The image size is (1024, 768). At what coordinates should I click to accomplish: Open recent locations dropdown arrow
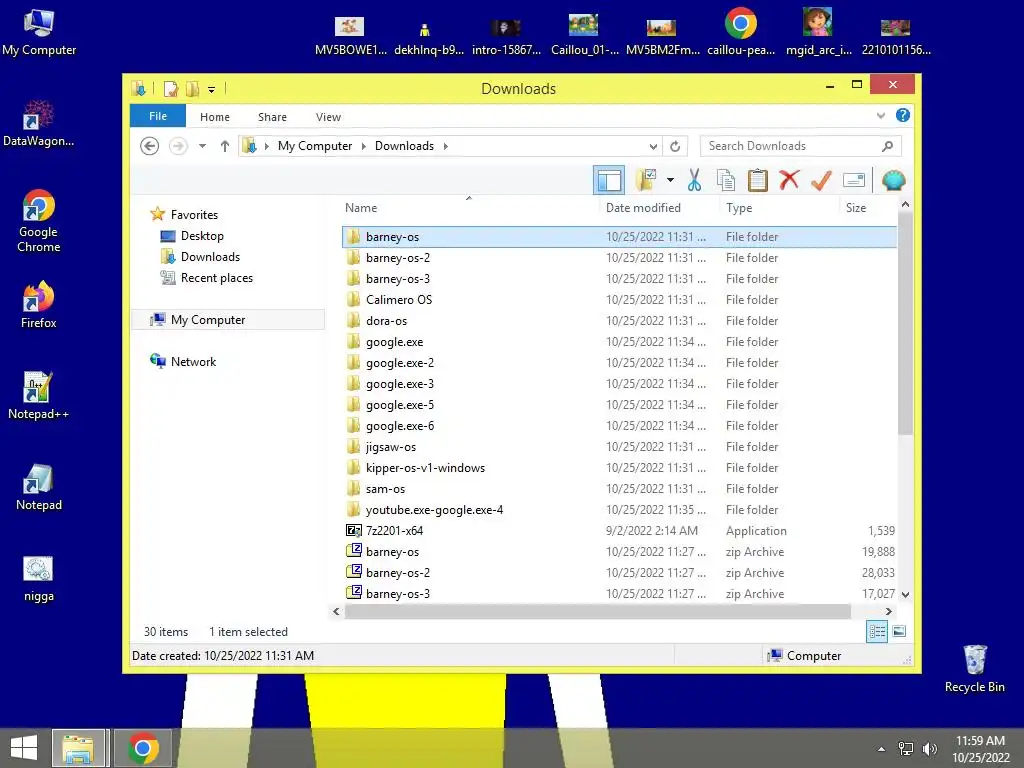tap(202, 146)
